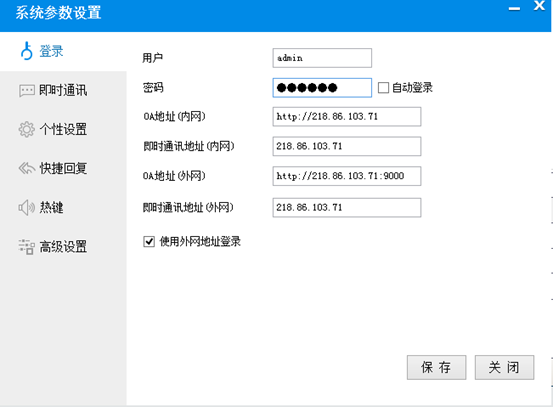
Task: Click the quick reply arrows icon
Action: [27, 168]
